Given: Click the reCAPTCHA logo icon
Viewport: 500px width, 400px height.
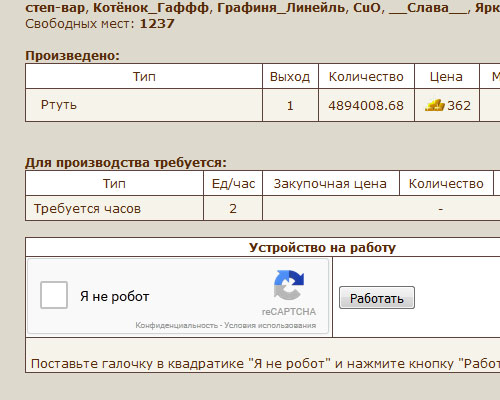Looking at the screenshot, I should 289,285.
